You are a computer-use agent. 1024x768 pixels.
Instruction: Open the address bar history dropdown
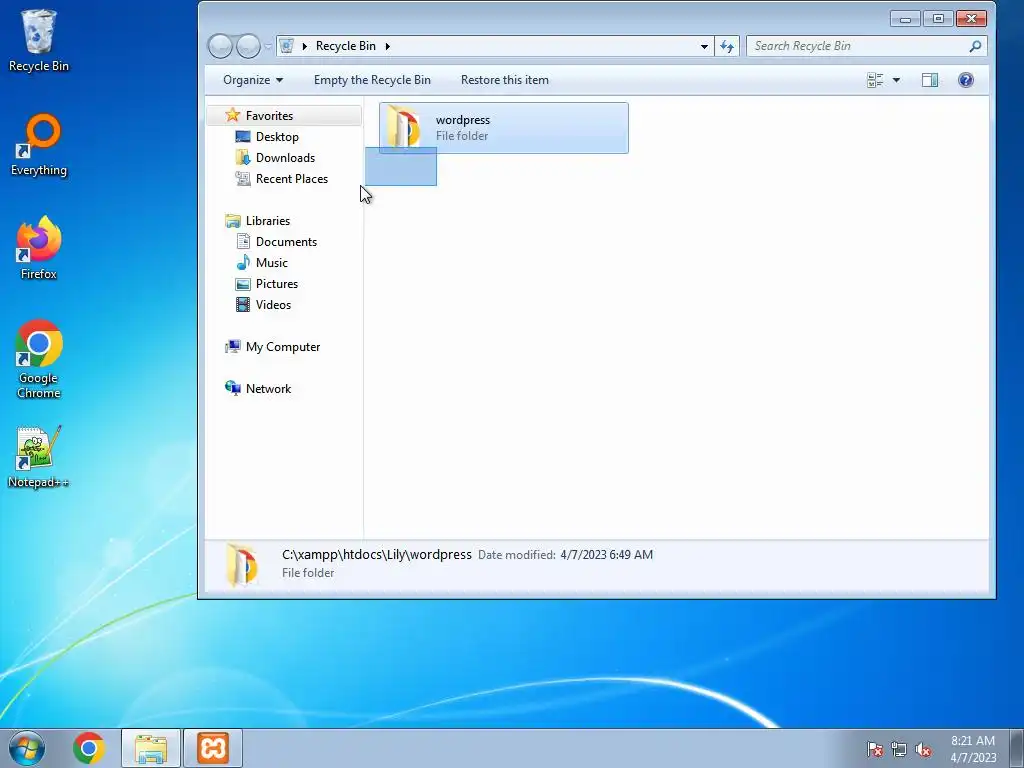point(704,46)
